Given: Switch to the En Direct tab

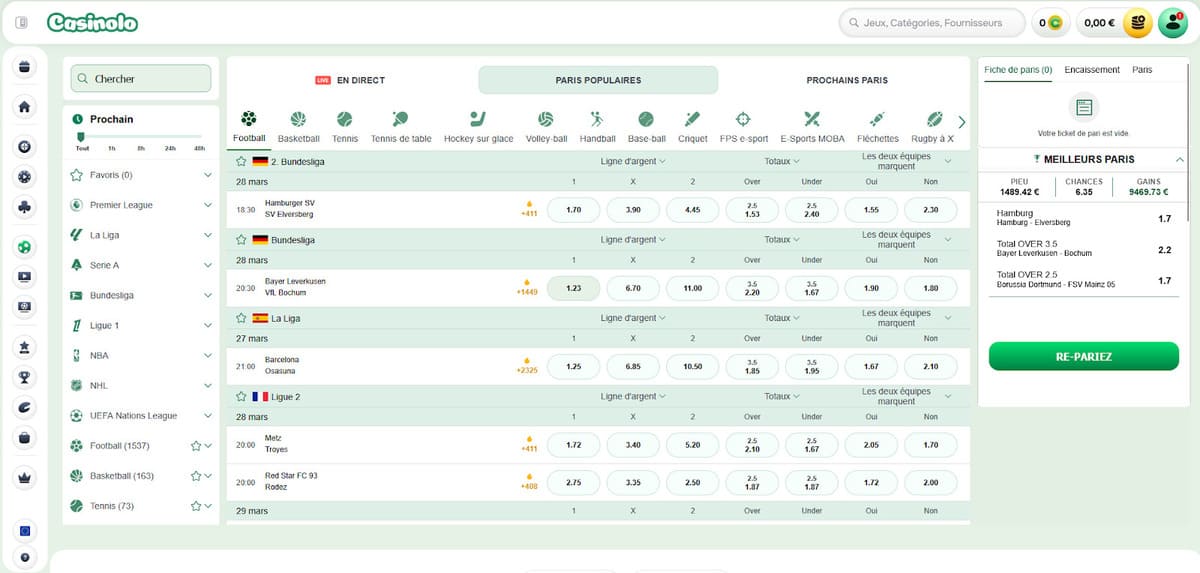Looking at the screenshot, I should (x=351, y=80).
